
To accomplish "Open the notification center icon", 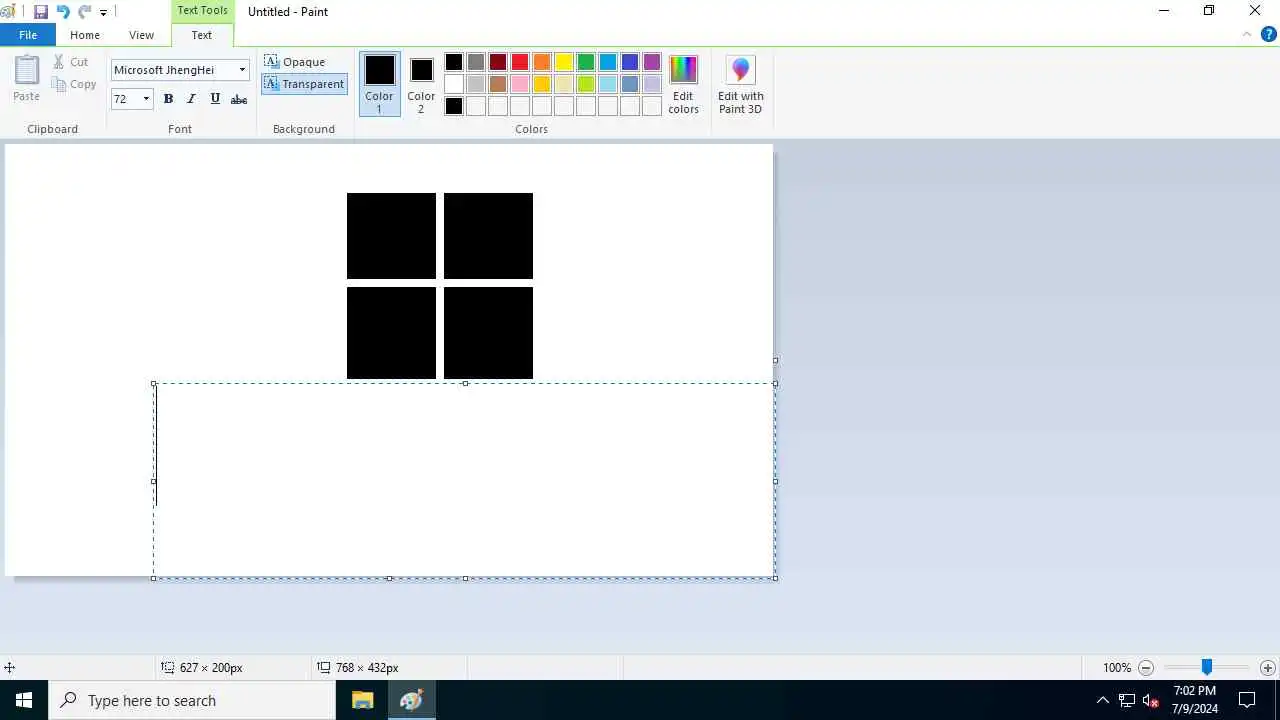I will click(1247, 700).
